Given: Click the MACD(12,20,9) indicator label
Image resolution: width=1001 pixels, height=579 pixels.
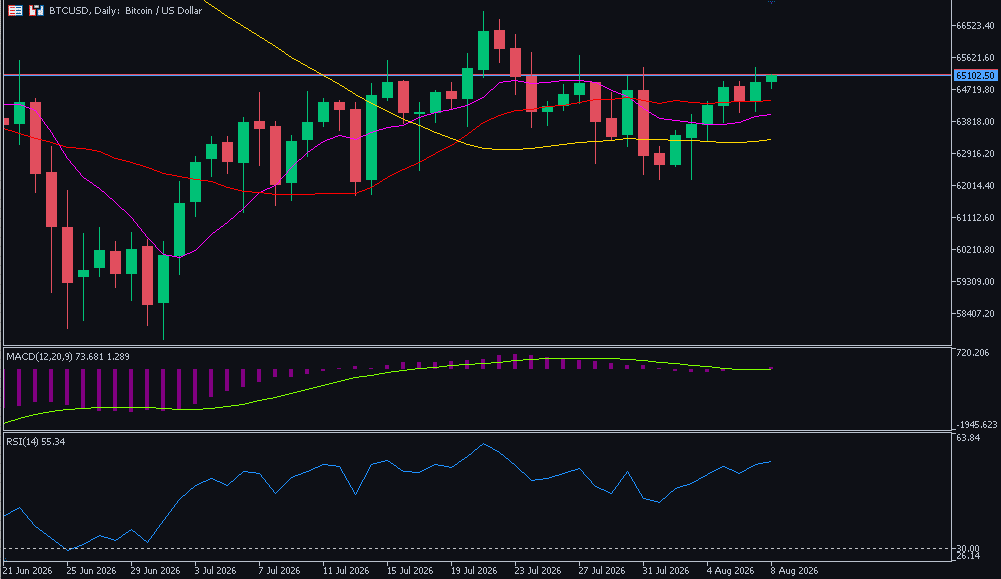Looking at the screenshot, I should pyautogui.click(x=68, y=356).
